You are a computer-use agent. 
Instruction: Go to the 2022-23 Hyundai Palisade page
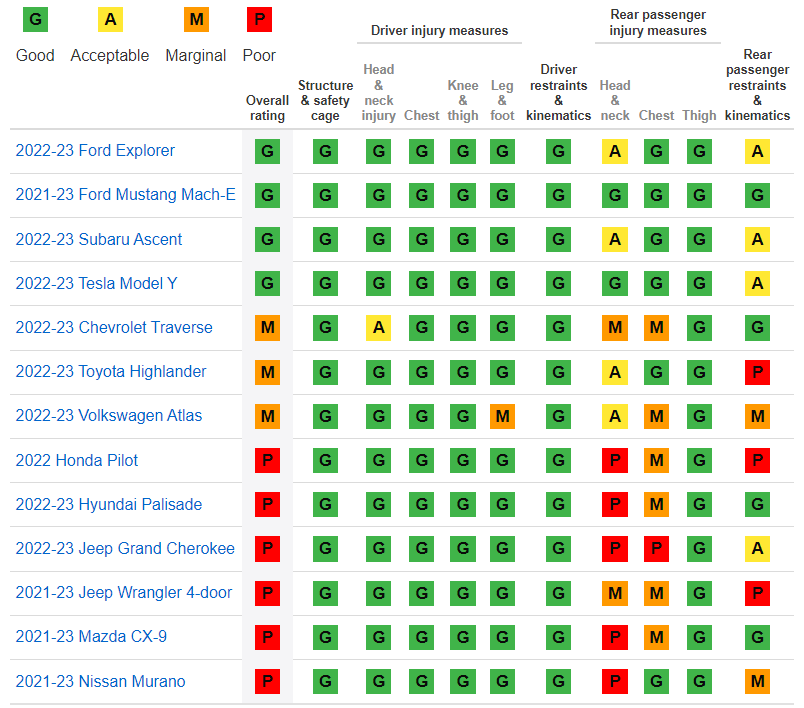(108, 505)
